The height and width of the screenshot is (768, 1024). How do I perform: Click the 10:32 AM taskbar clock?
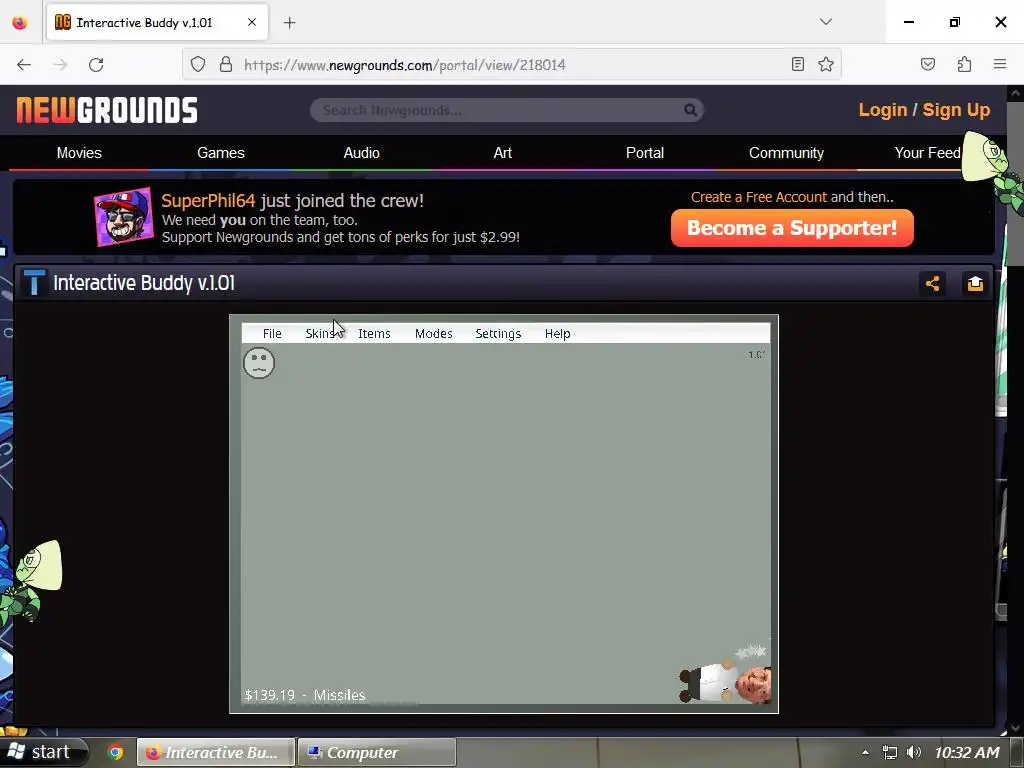pos(967,752)
